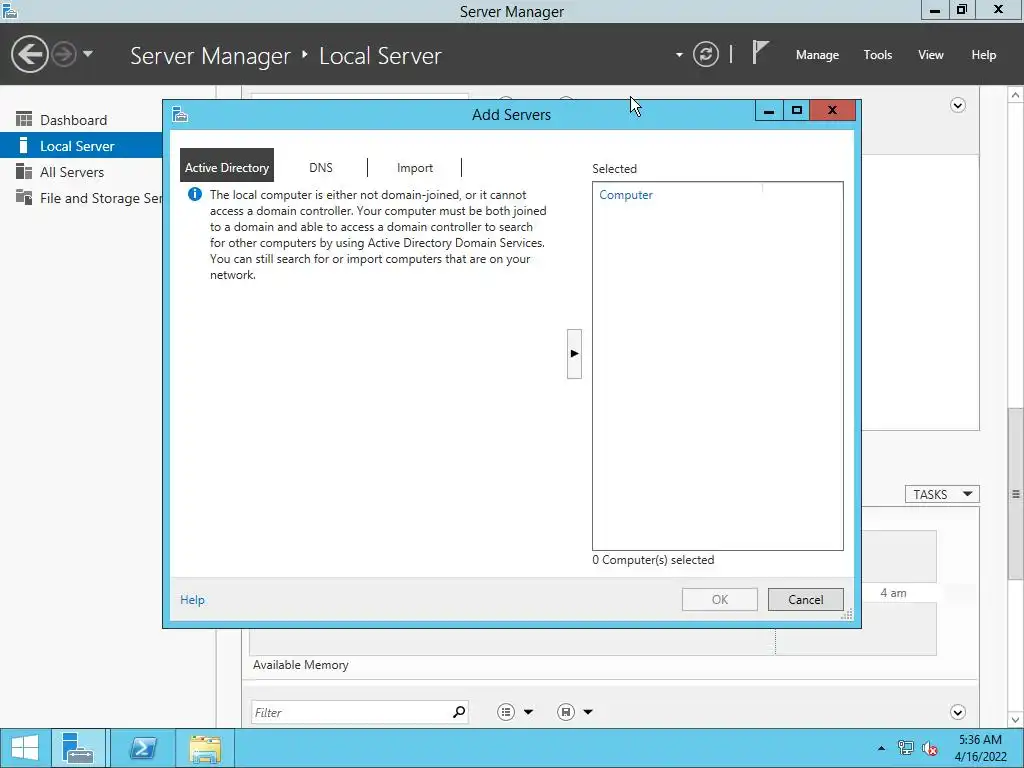Open the View menu
The image size is (1024, 768).
pyautogui.click(x=931, y=55)
